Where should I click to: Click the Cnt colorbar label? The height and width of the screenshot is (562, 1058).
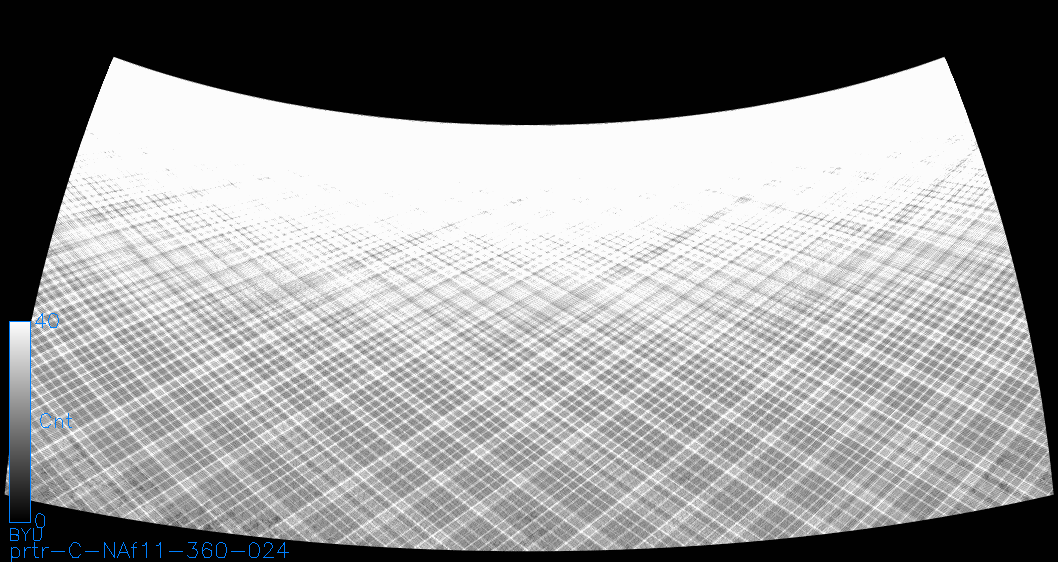click(55, 422)
